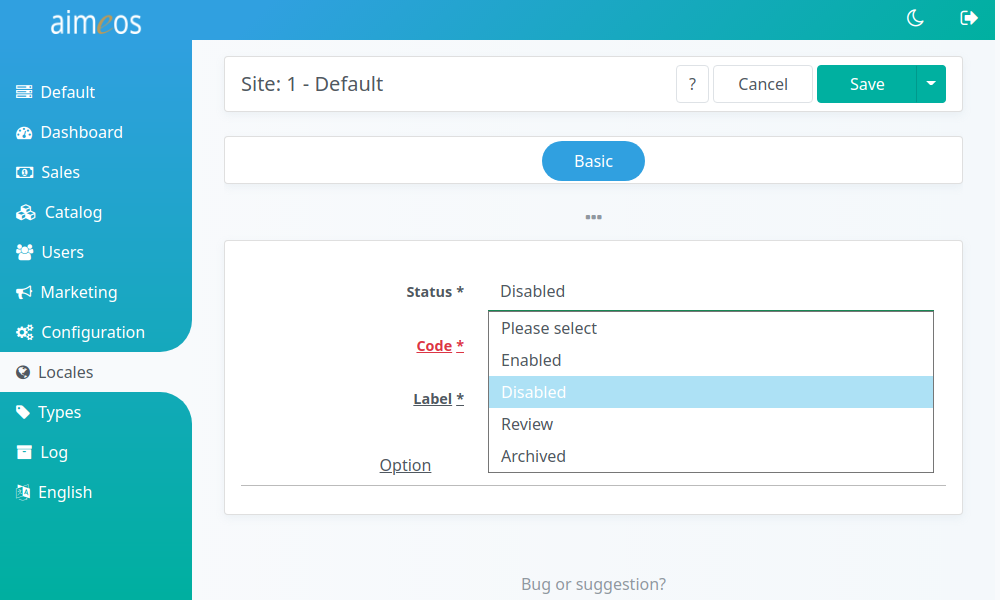This screenshot has height=600, width=1000.
Task: Open Configuration in sidebar
Action: 96,332
